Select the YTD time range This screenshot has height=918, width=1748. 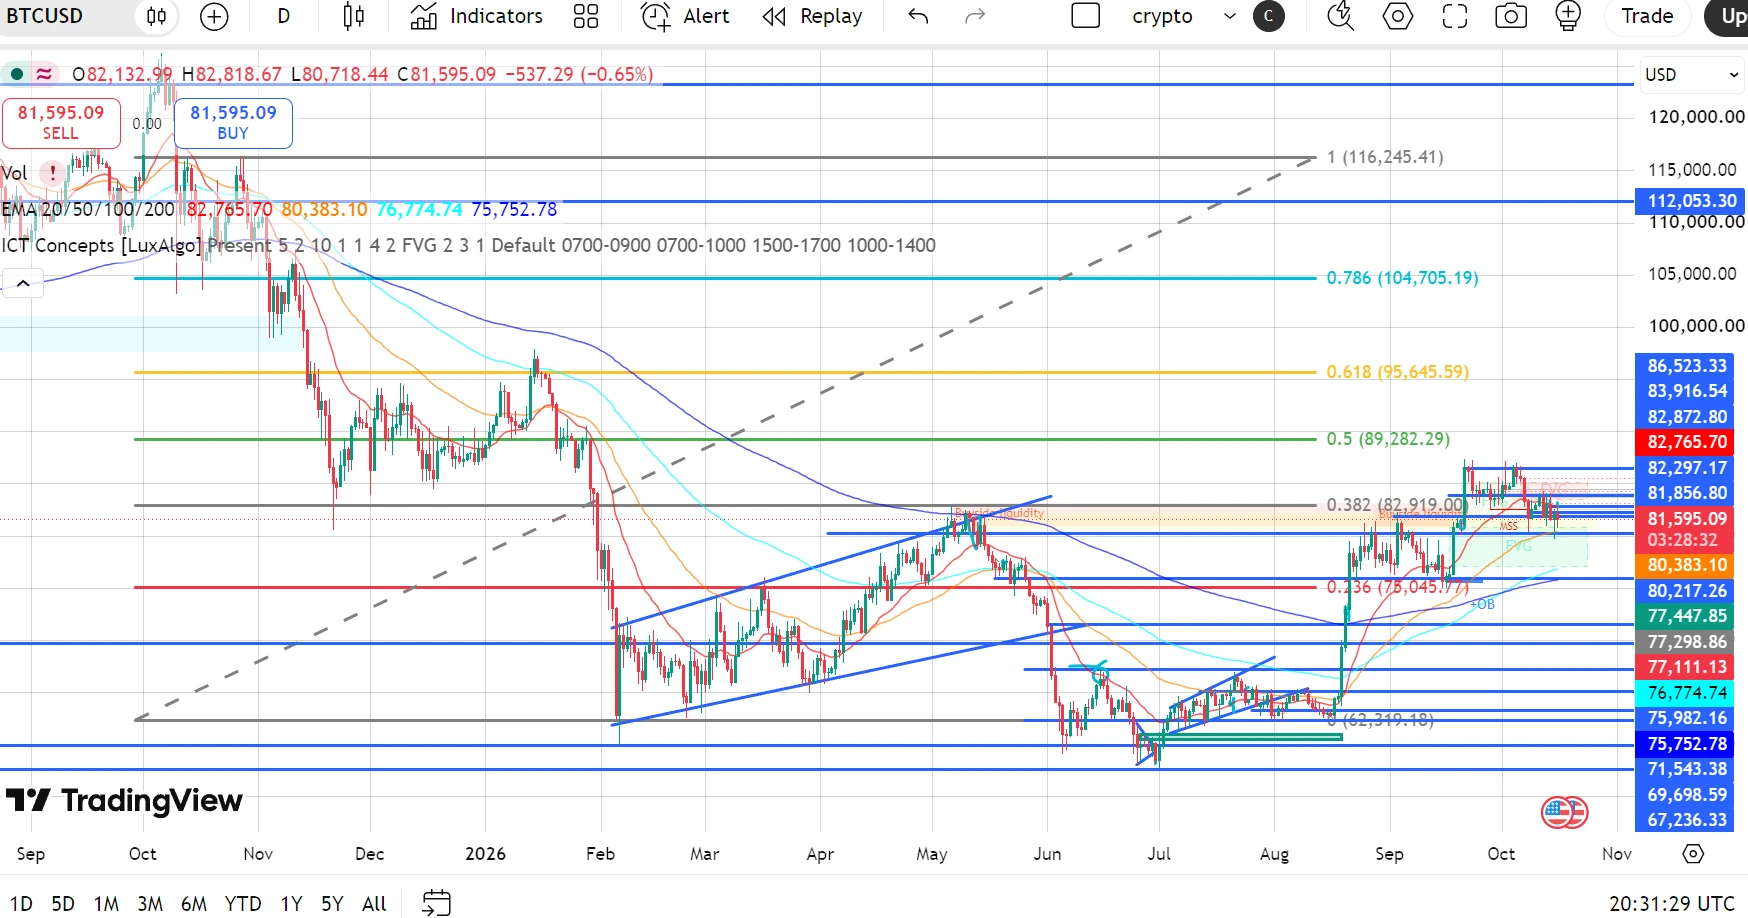point(243,904)
